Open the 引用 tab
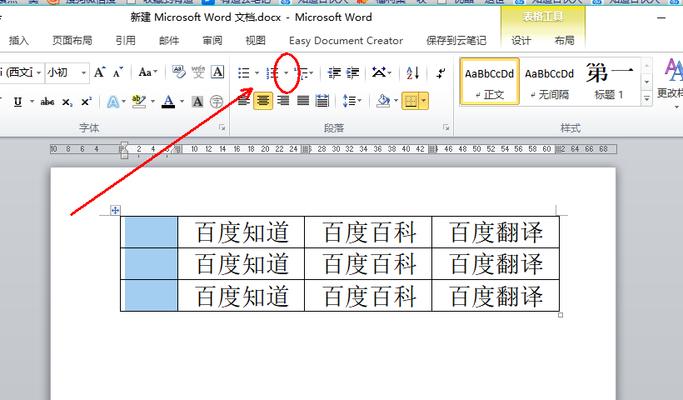The height and width of the screenshot is (400, 683). coord(125,41)
